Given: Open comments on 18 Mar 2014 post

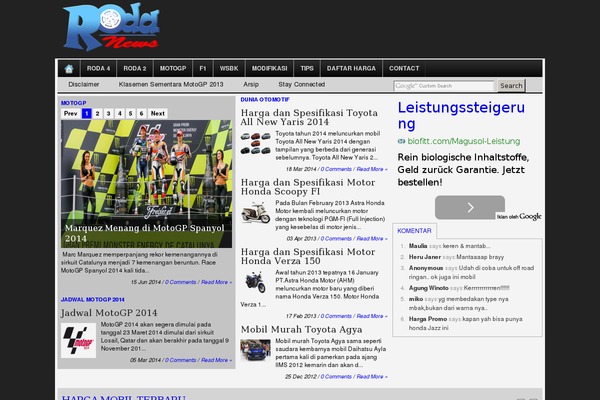Looking at the screenshot, I should coord(336,169).
